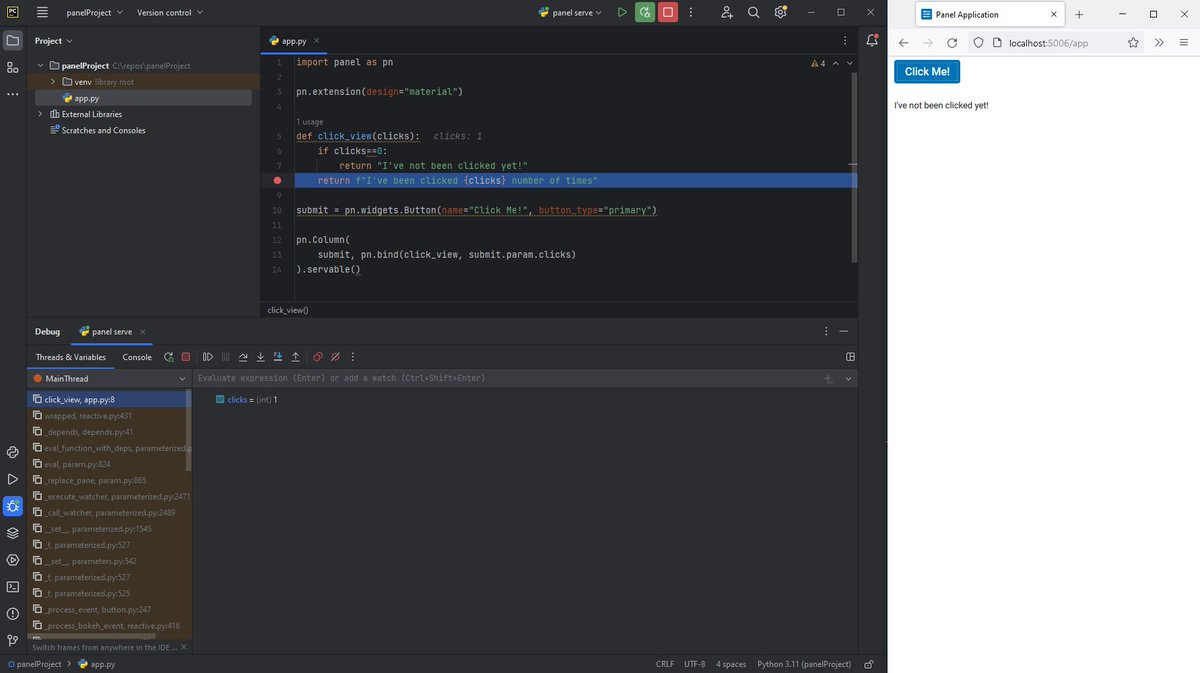
Task: Switch to the Threads & Variables tab
Action: click(71, 357)
